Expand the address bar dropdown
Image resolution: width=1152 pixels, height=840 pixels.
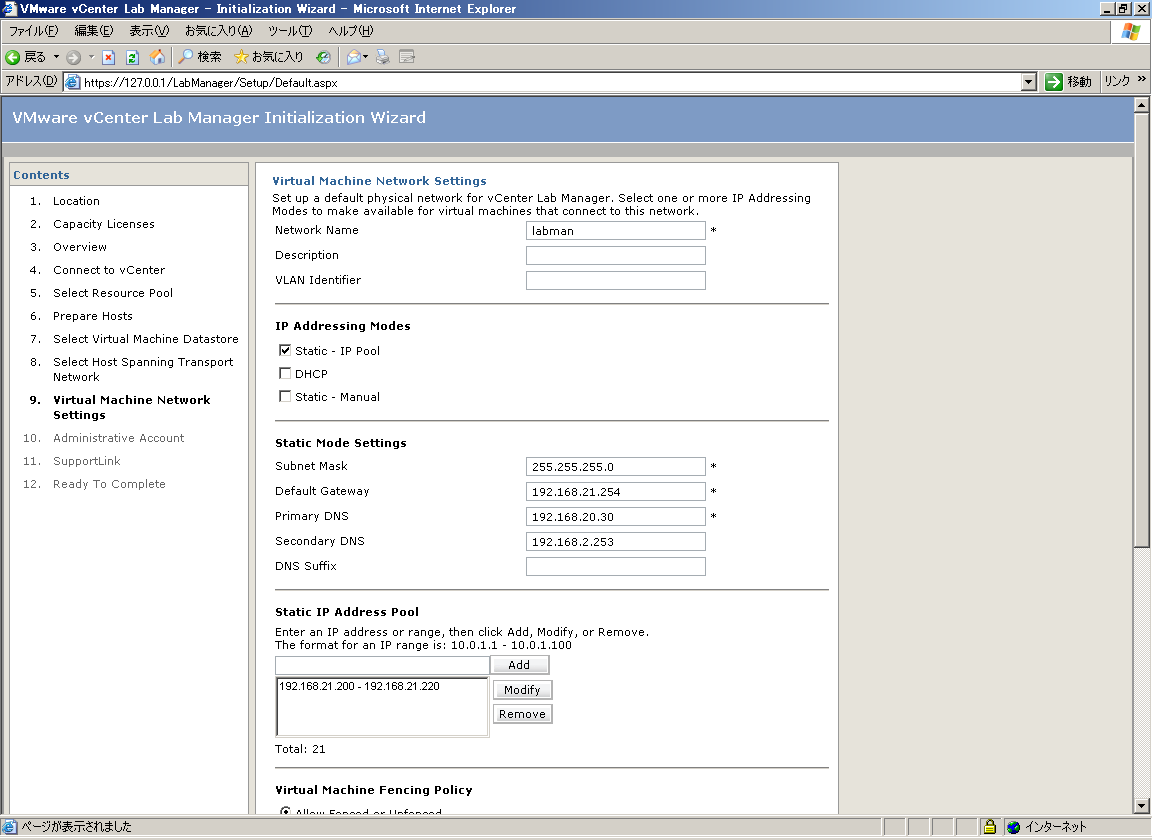click(x=1029, y=82)
